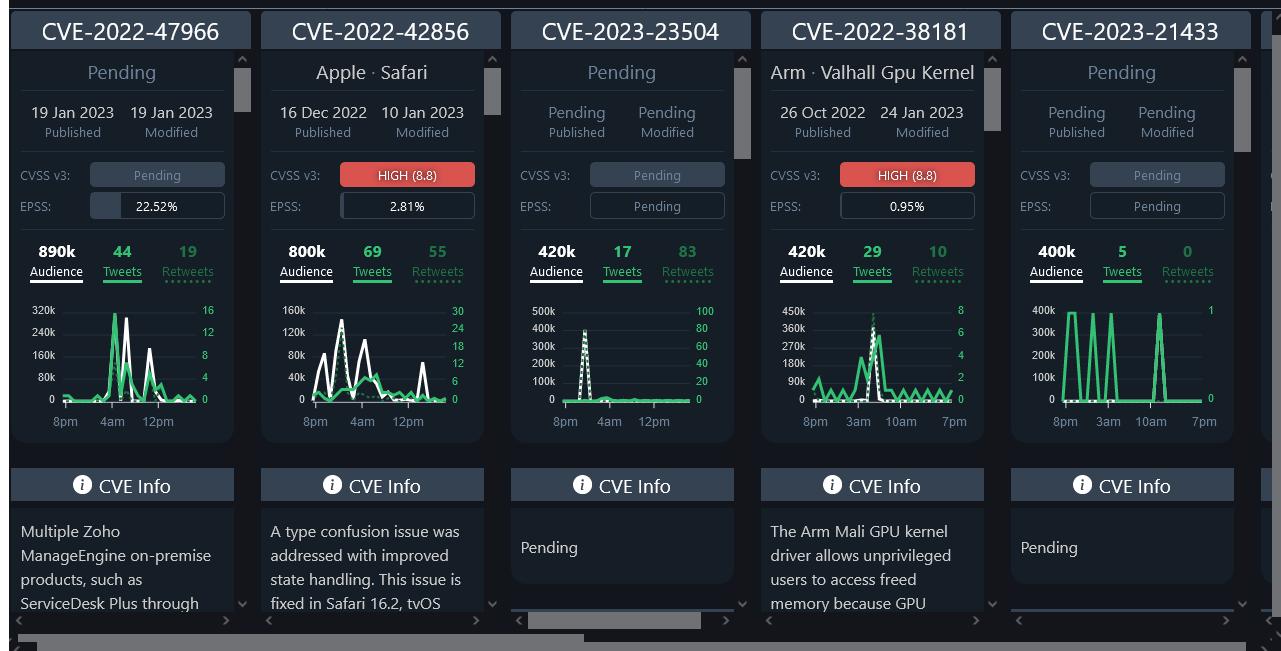Click the CVE Info icon on the Apple Safari card

pyautogui.click(x=331, y=483)
